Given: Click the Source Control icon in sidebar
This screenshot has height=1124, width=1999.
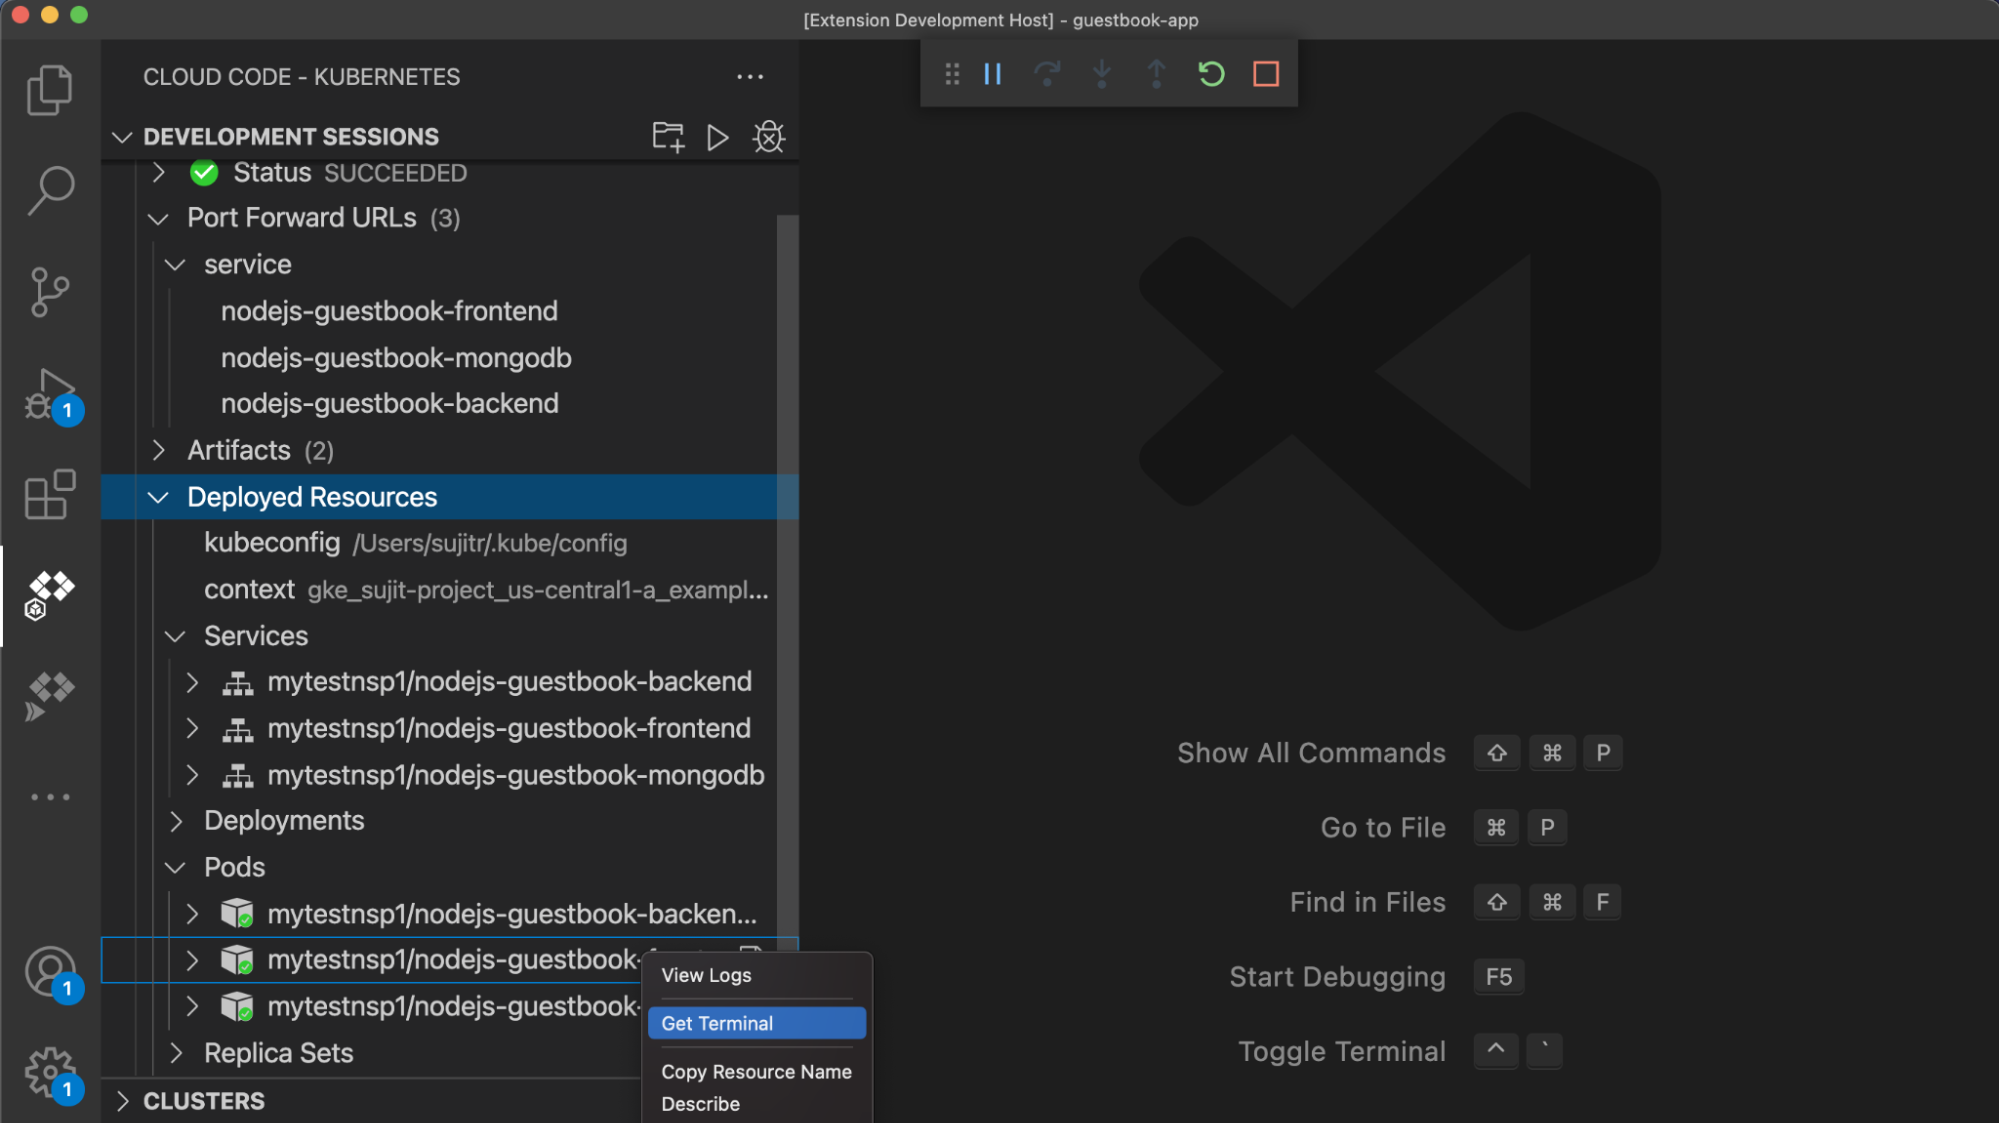Looking at the screenshot, I should coord(51,287).
